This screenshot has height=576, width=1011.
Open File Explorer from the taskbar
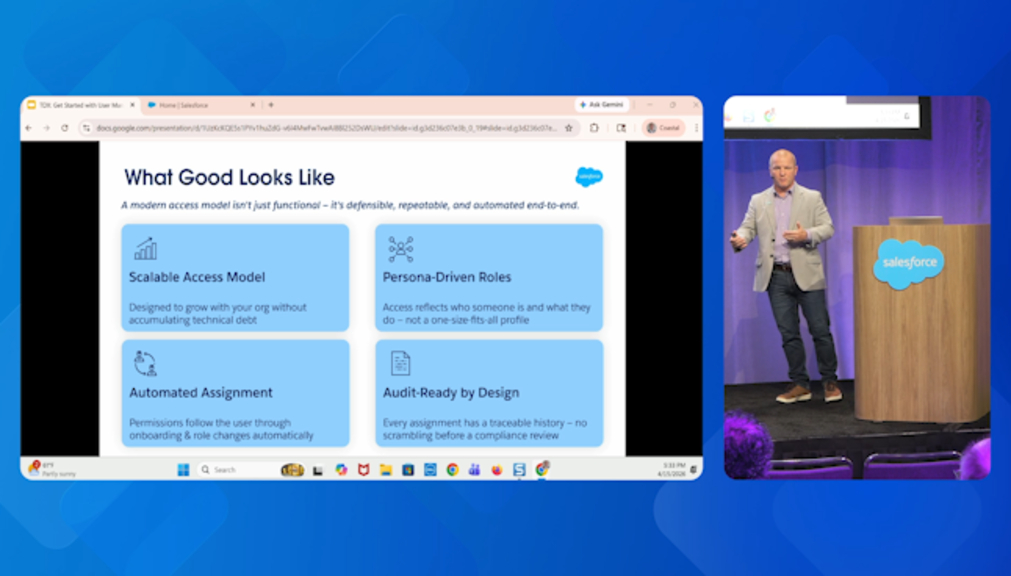tap(385, 469)
